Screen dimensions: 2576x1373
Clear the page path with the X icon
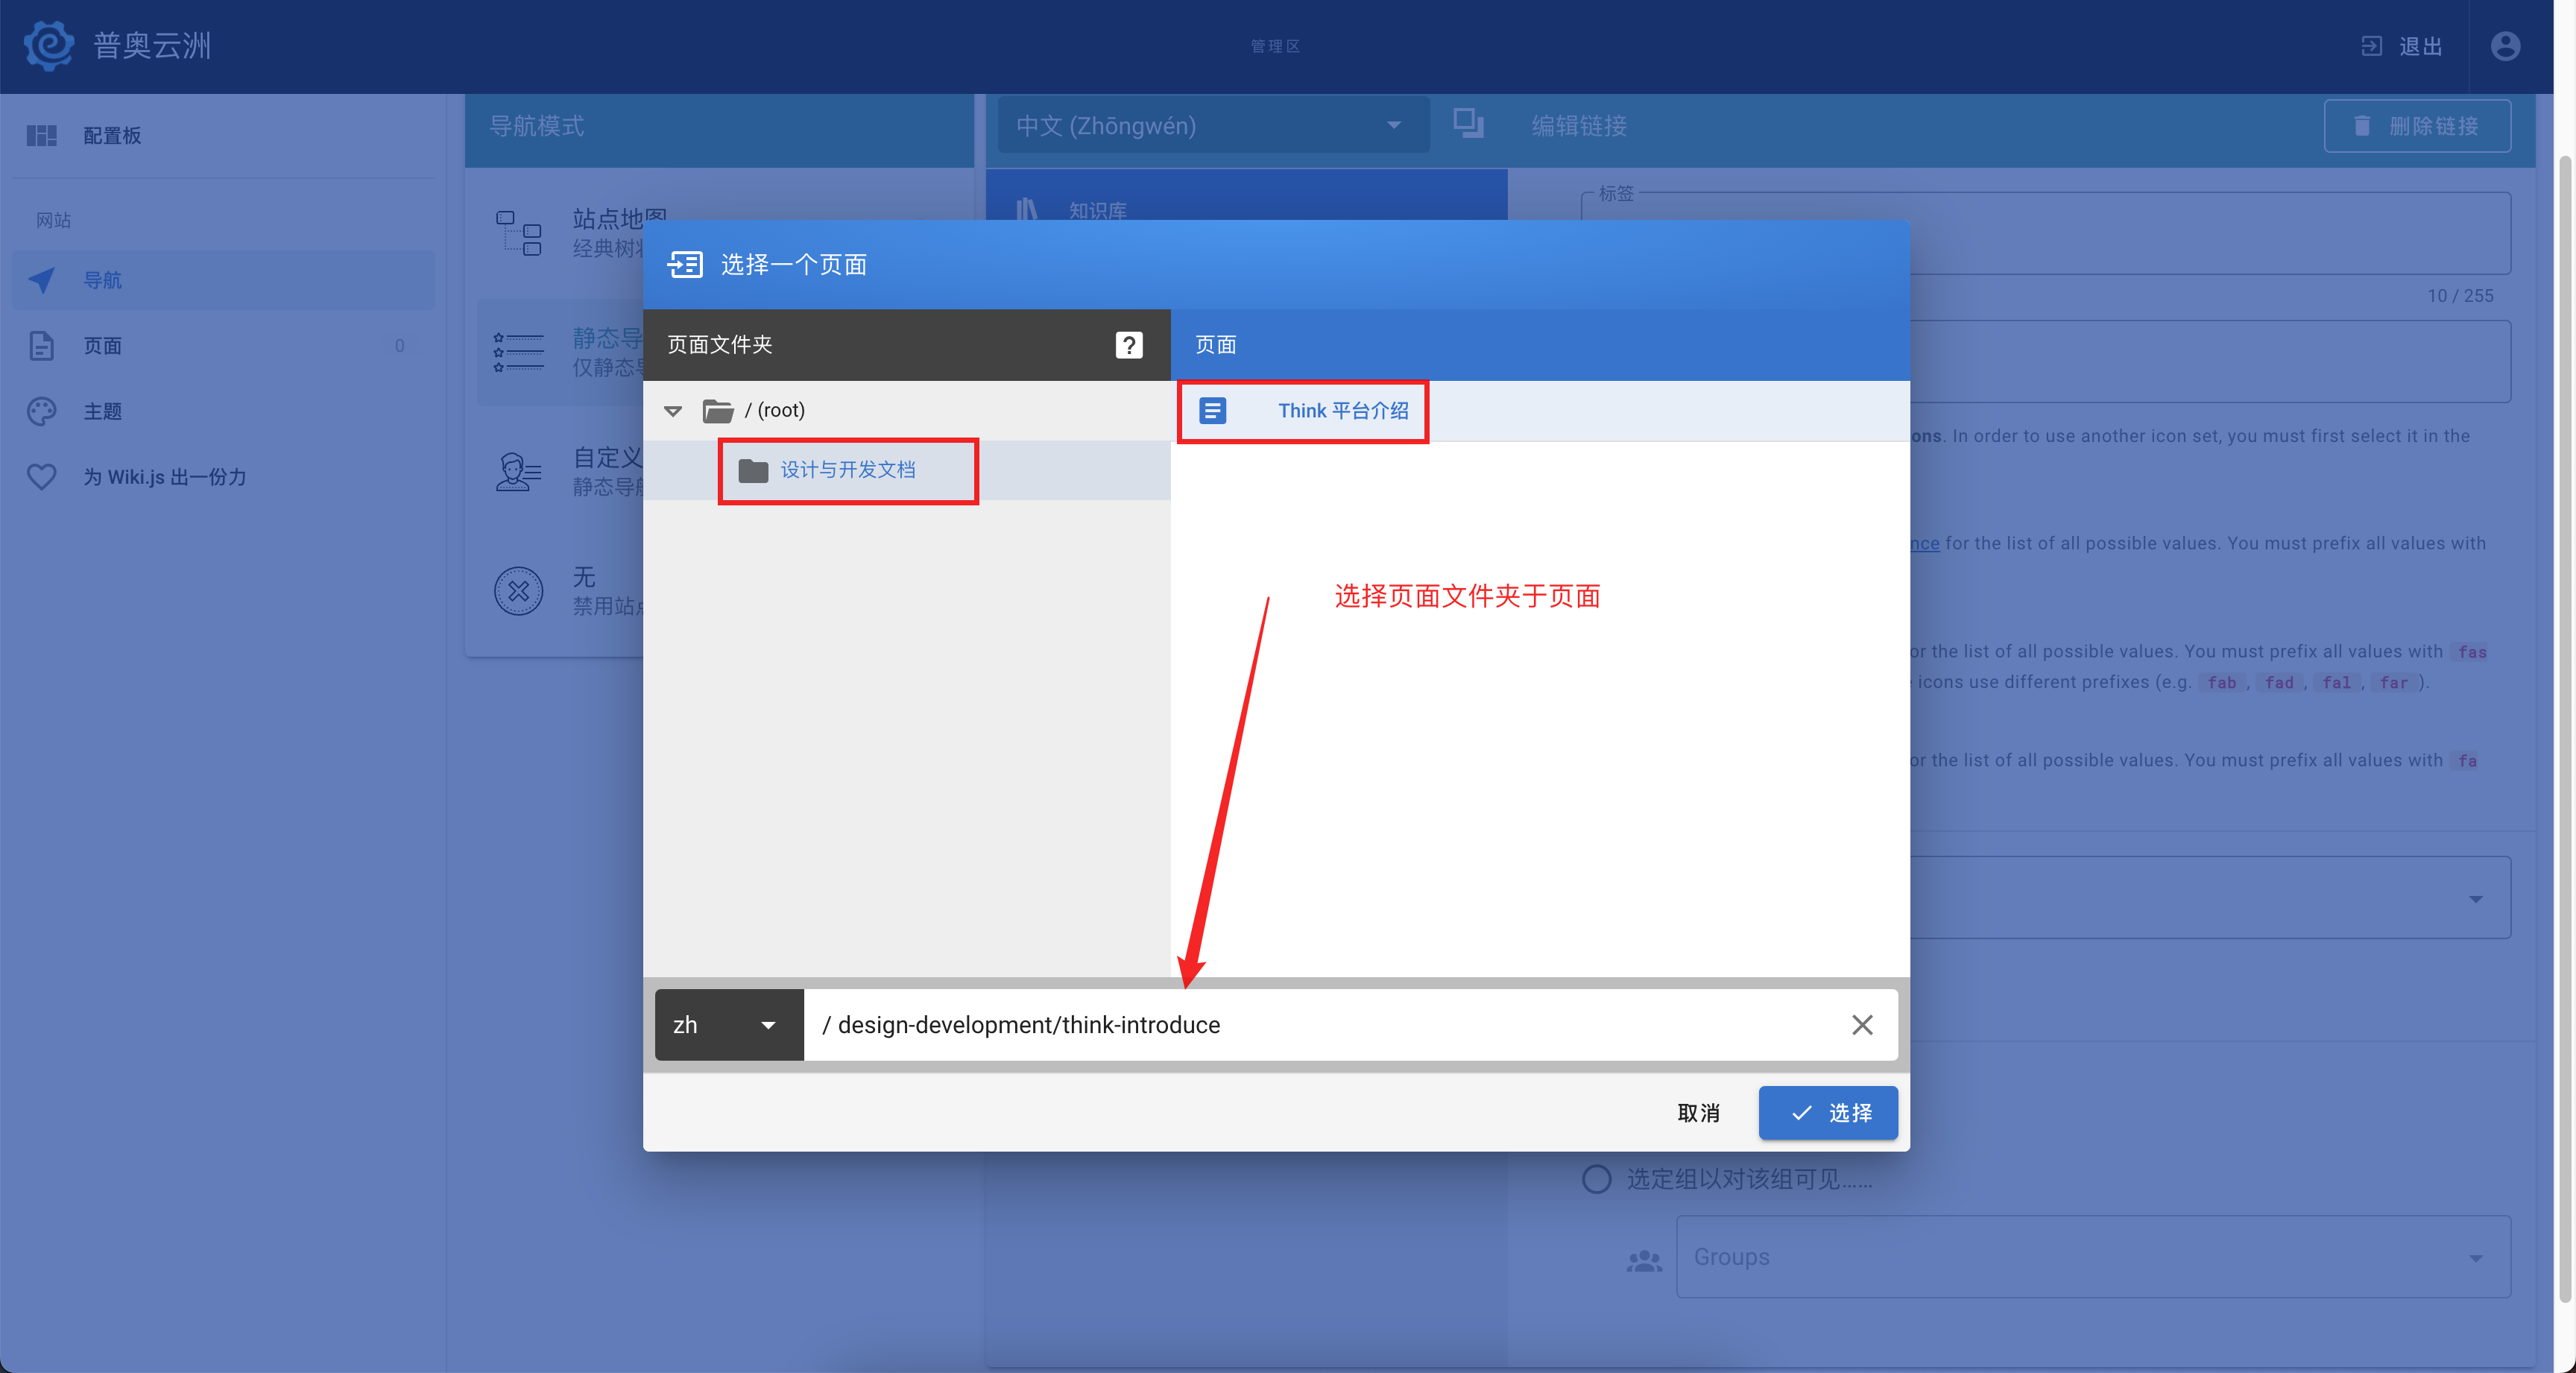pos(1861,1024)
